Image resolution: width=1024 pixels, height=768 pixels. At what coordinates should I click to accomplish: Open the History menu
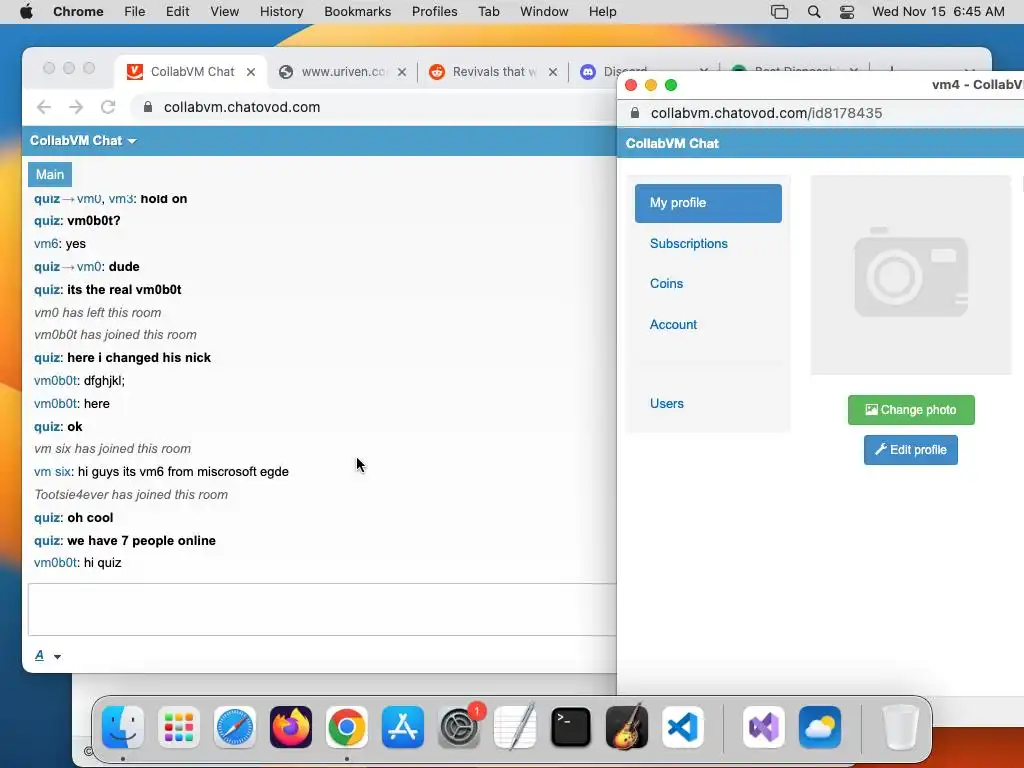point(281,11)
